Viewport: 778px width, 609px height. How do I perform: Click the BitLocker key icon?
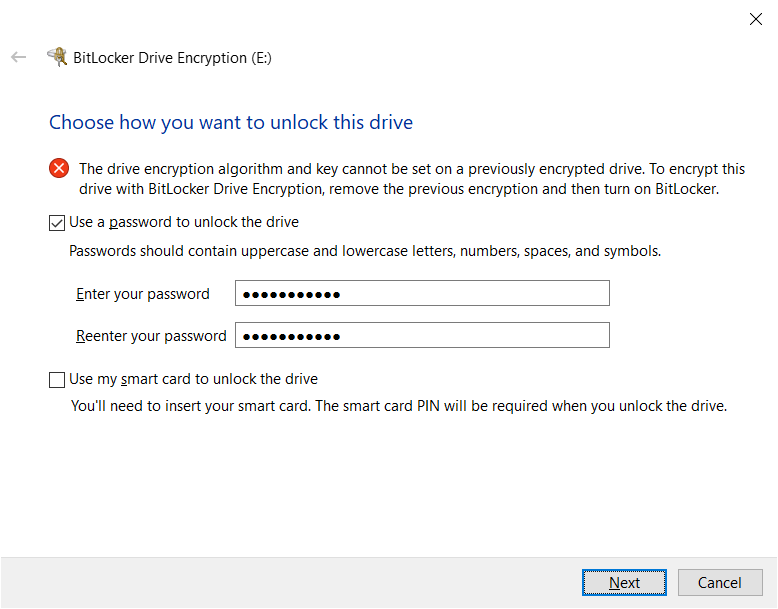(x=57, y=57)
